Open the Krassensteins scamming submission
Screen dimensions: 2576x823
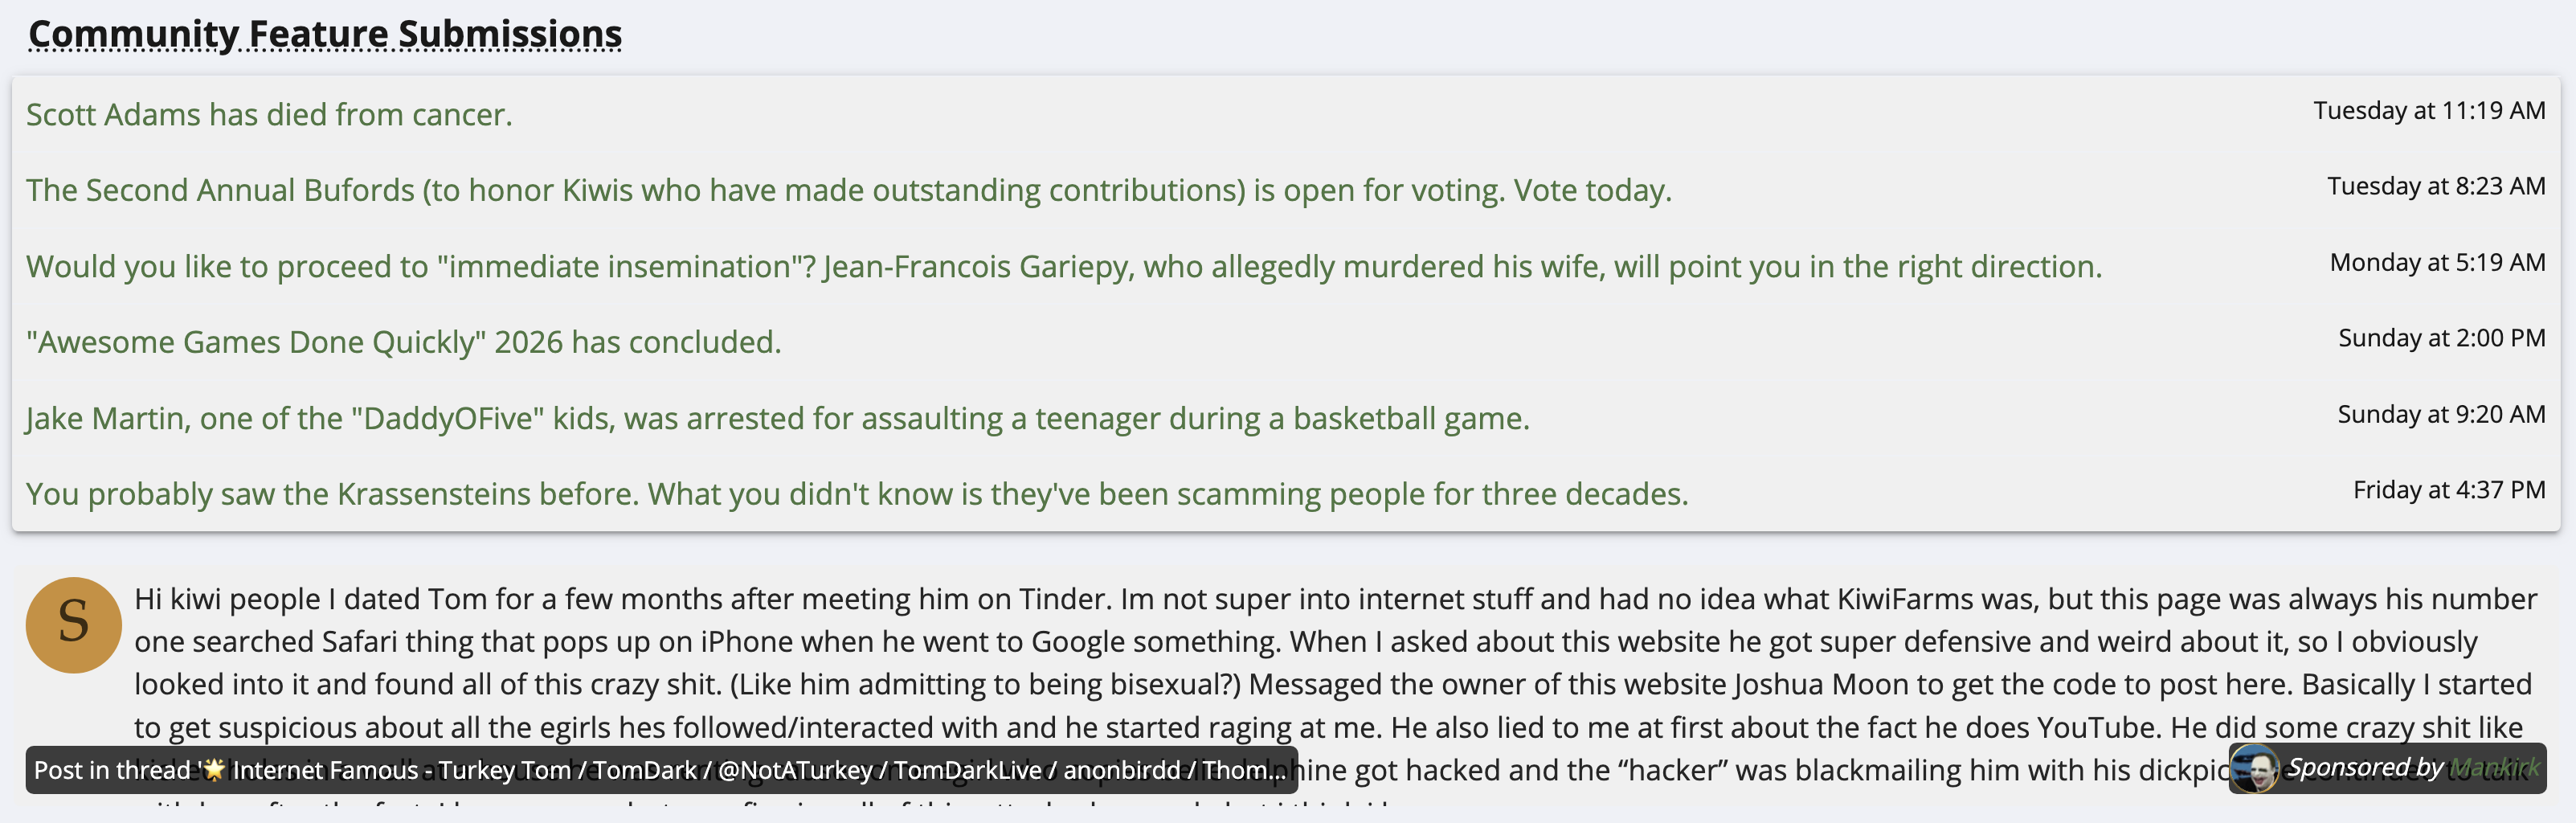pyautogui.click(x=856, y=494)
